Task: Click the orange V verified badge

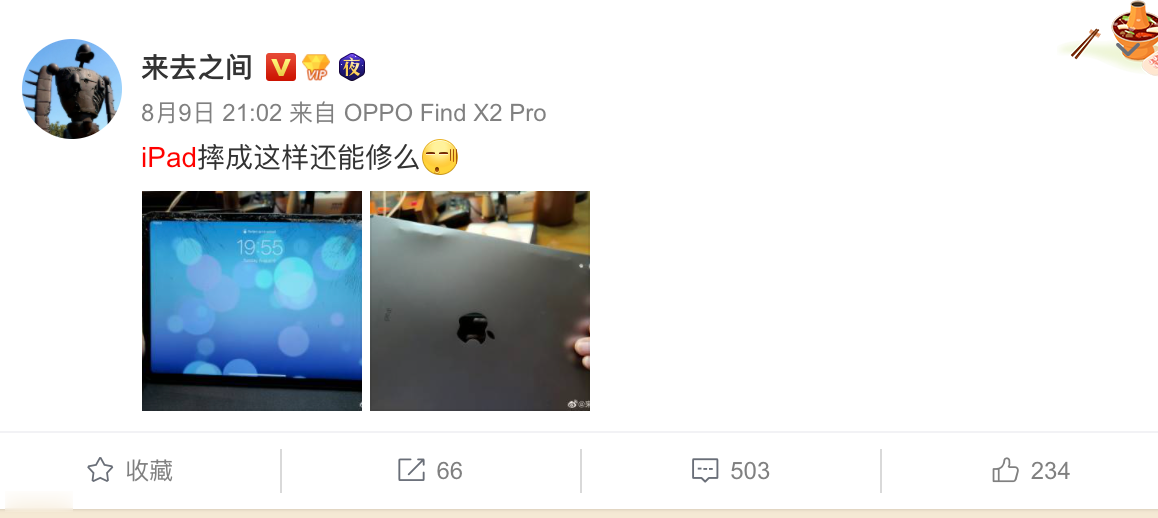Action: (281, 68)
